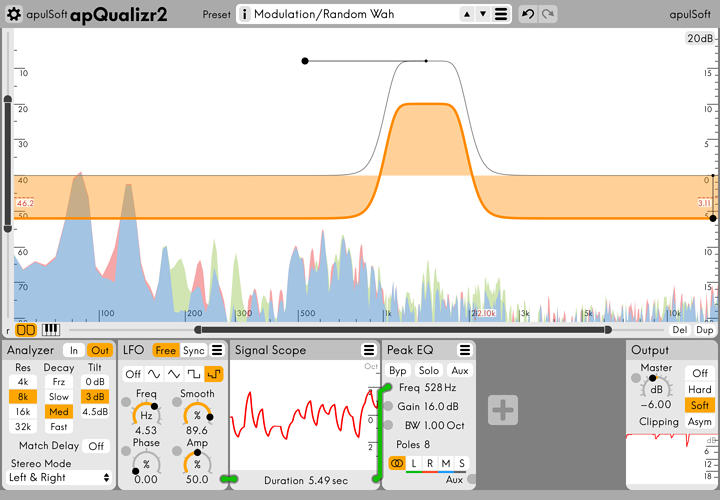Set analyzer decay to Fast

pos(59,427)
